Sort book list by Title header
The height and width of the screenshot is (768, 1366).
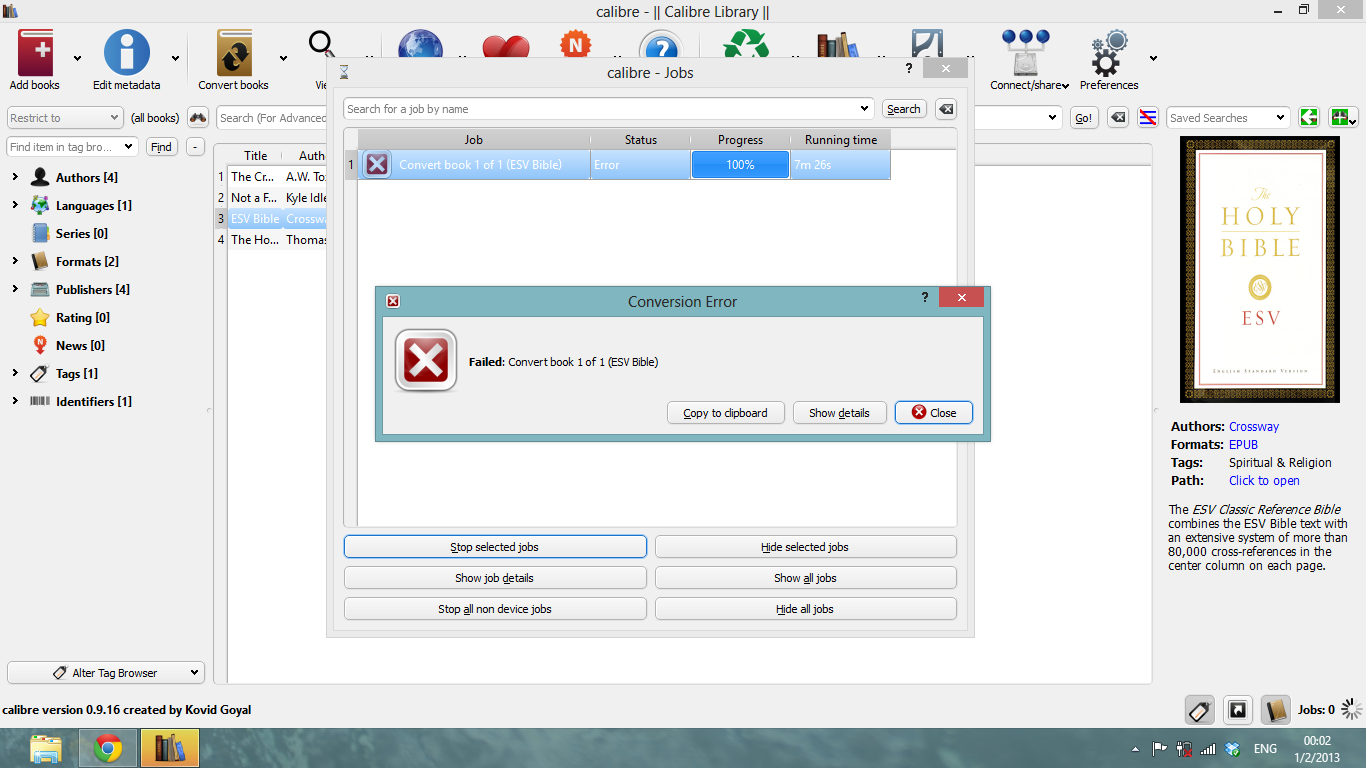256,155
